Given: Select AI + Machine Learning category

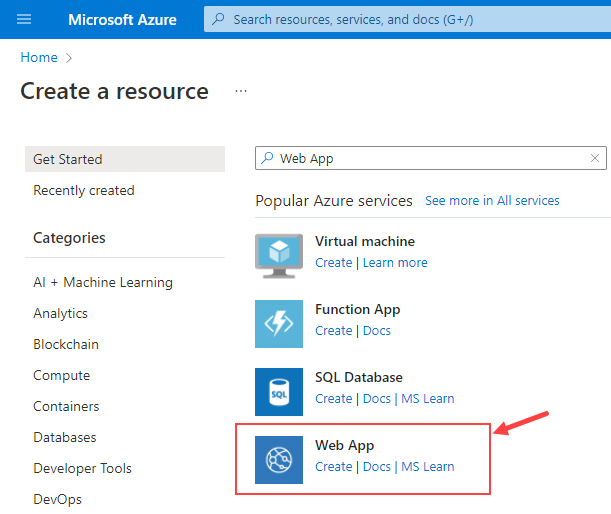Looking at the screenshot, I should (103, 282).
